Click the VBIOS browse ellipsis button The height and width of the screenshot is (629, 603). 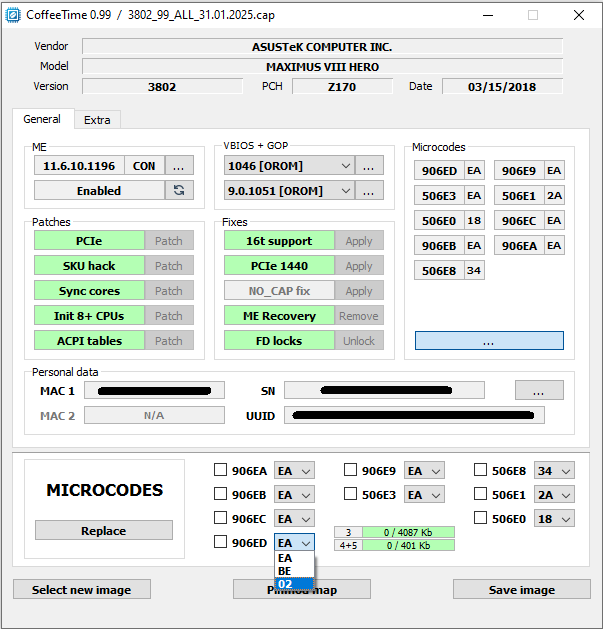[369, 165]
